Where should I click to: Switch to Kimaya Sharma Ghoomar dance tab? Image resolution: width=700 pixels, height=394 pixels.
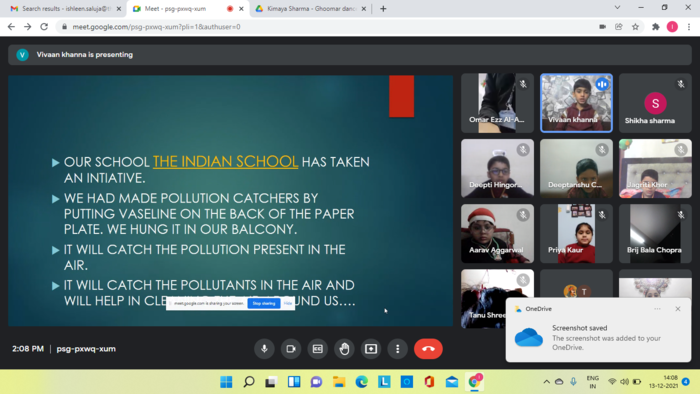(311, 8)
